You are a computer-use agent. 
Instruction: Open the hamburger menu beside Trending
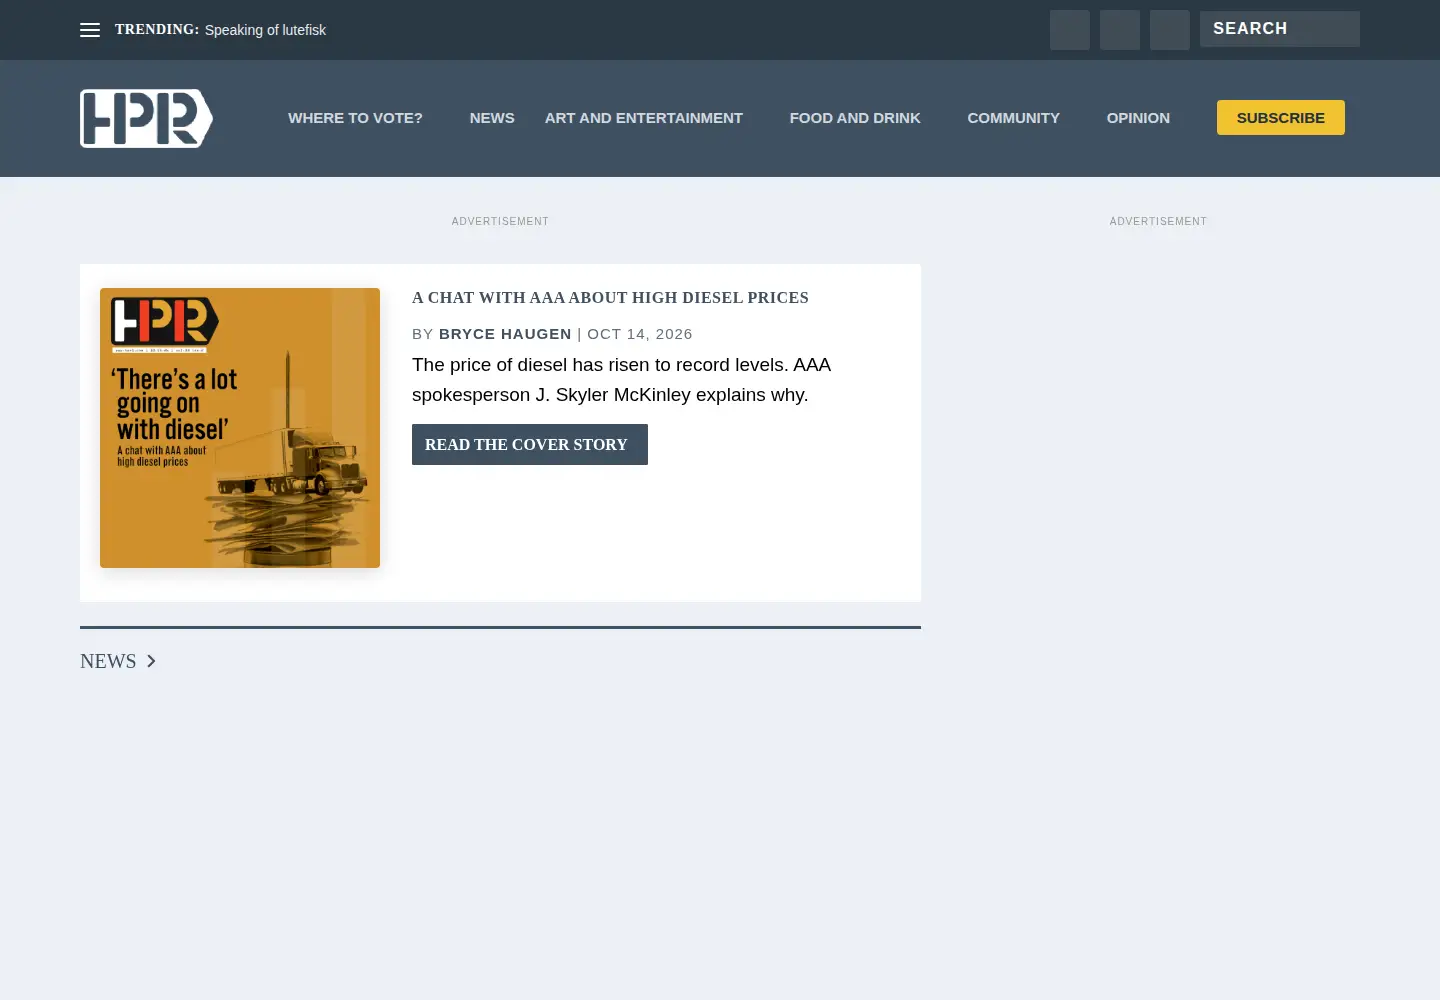coord(90,30)
